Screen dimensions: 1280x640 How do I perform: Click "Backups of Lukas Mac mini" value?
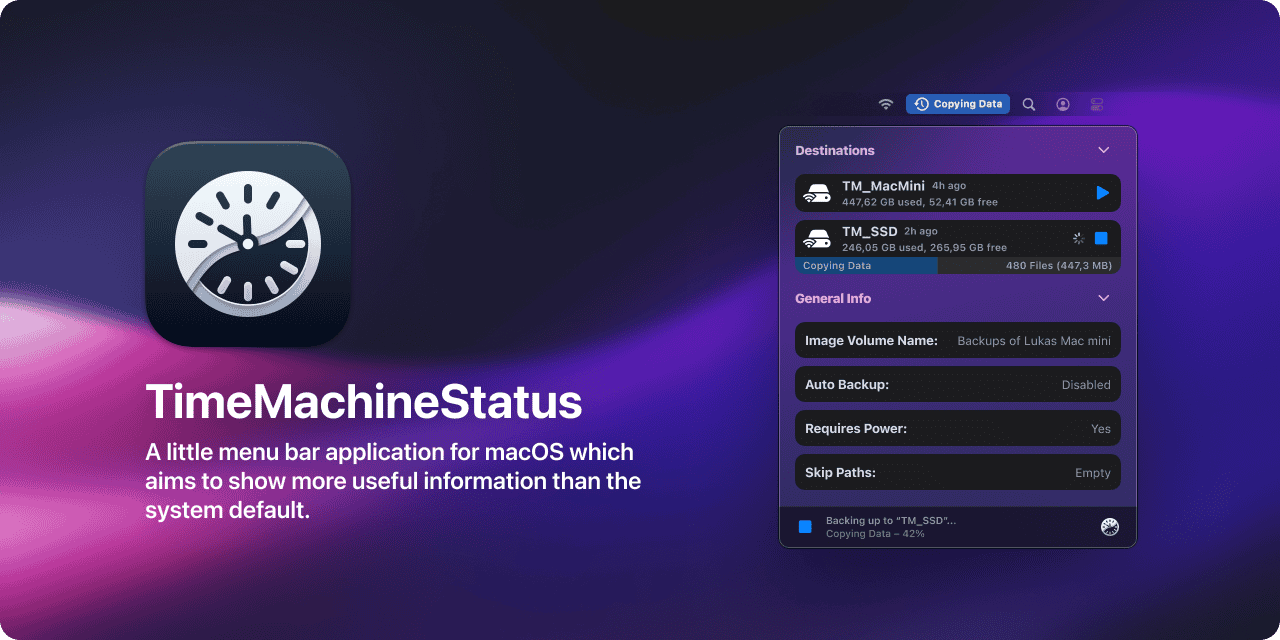(1034, 341)
